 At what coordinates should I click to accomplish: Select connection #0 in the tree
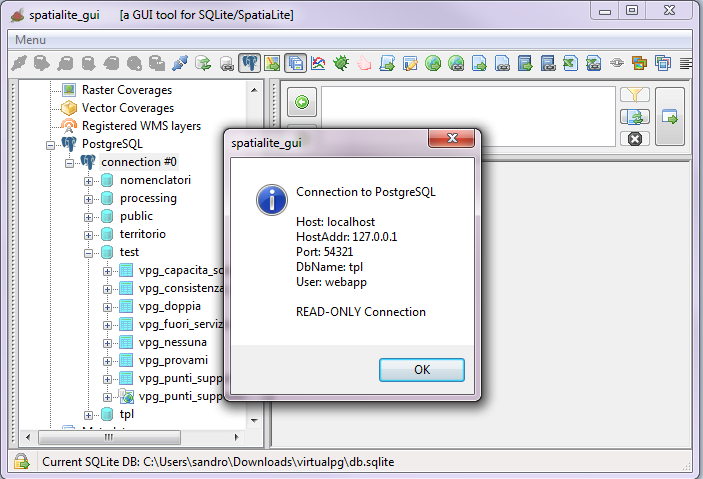point(139,162)
